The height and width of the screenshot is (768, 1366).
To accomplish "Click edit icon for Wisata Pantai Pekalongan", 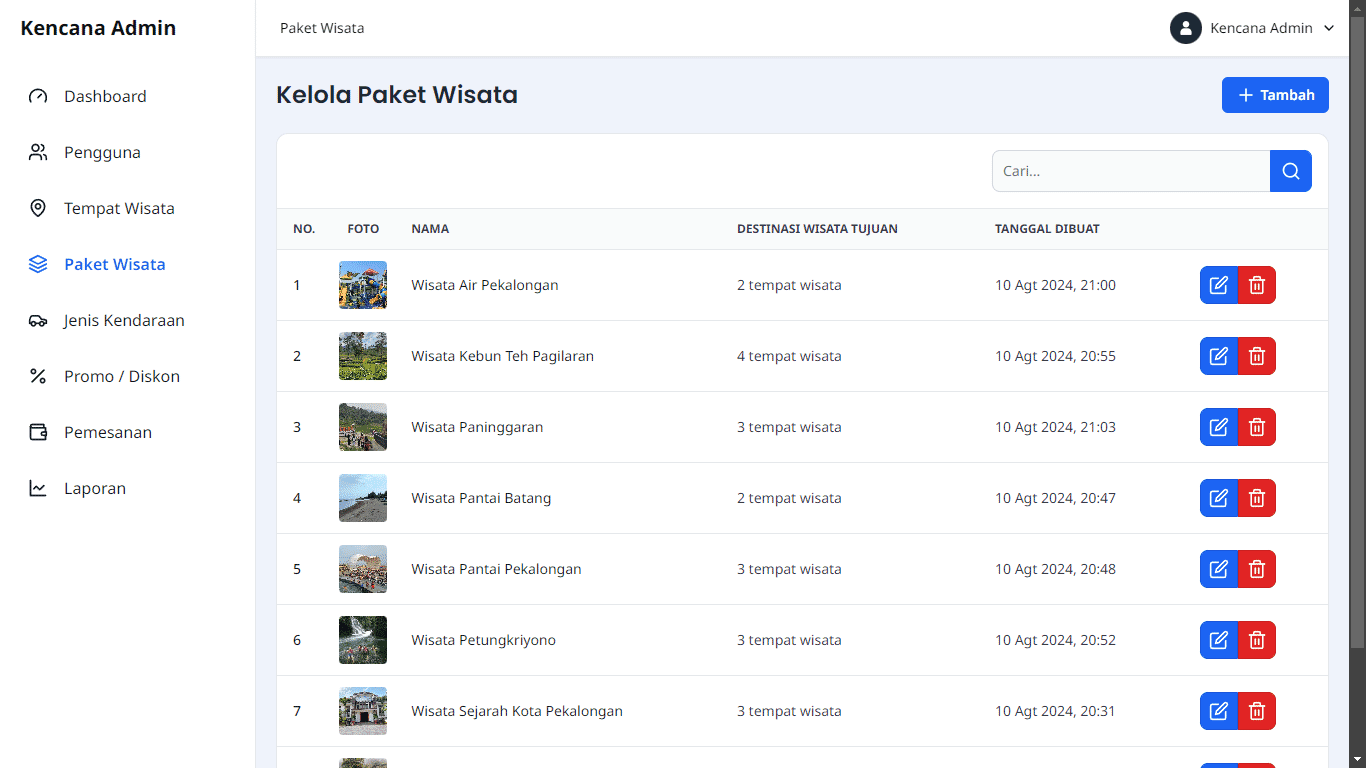I will (1218, 569).
